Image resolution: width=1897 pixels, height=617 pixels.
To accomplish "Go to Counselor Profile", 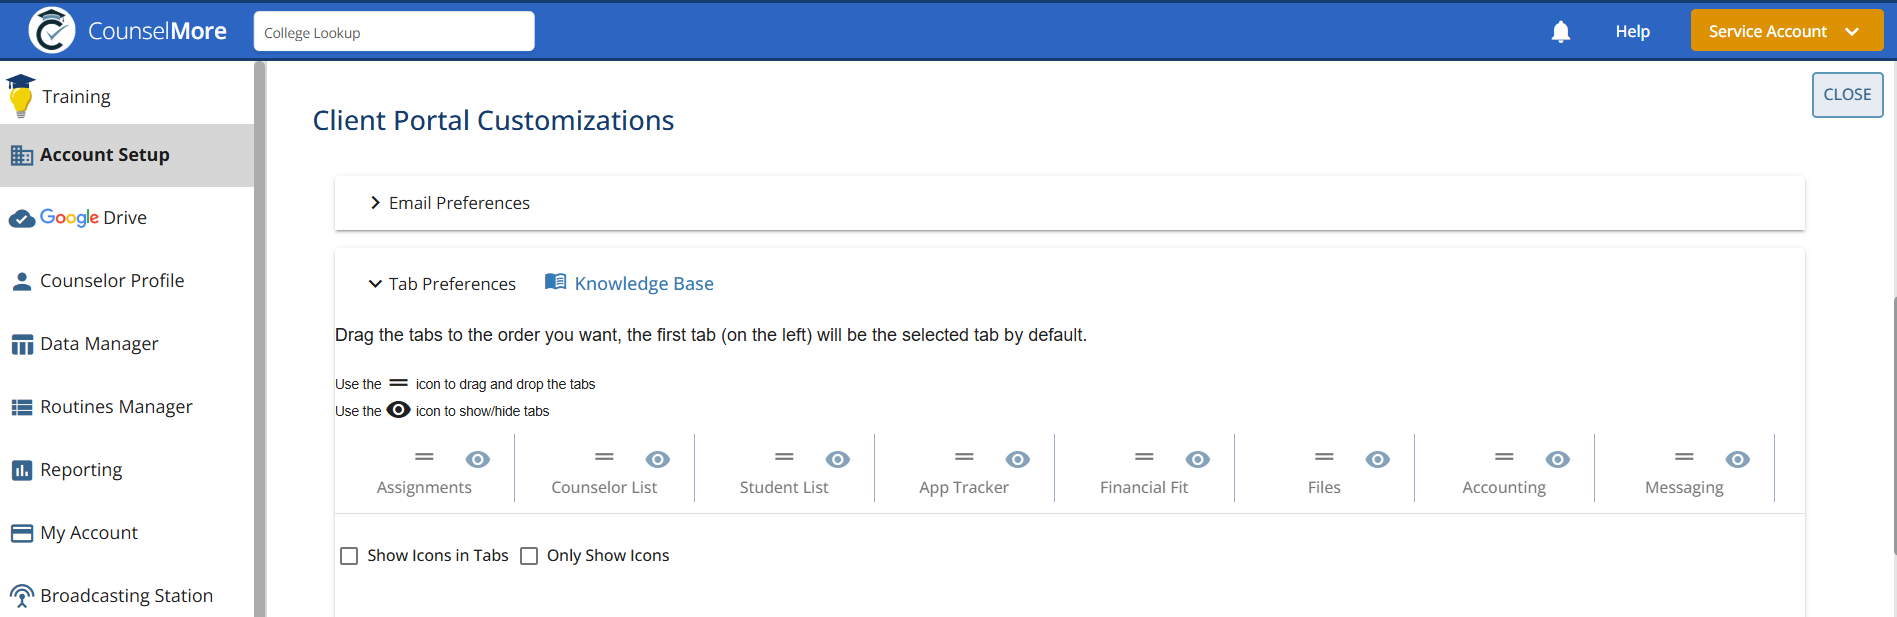I will (x=127, y=281).
